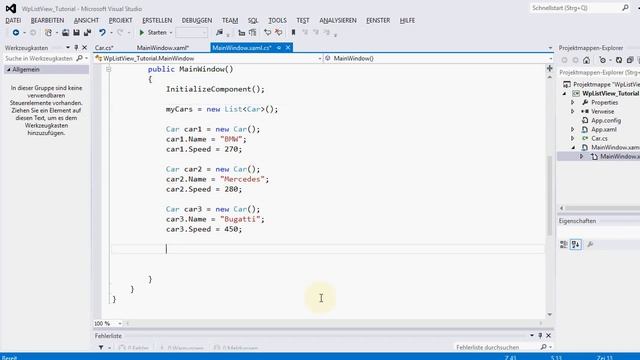
Task: Click the Fehlerliste filter funnel icon
Action: pyautogui.click(x=101, y=348)
